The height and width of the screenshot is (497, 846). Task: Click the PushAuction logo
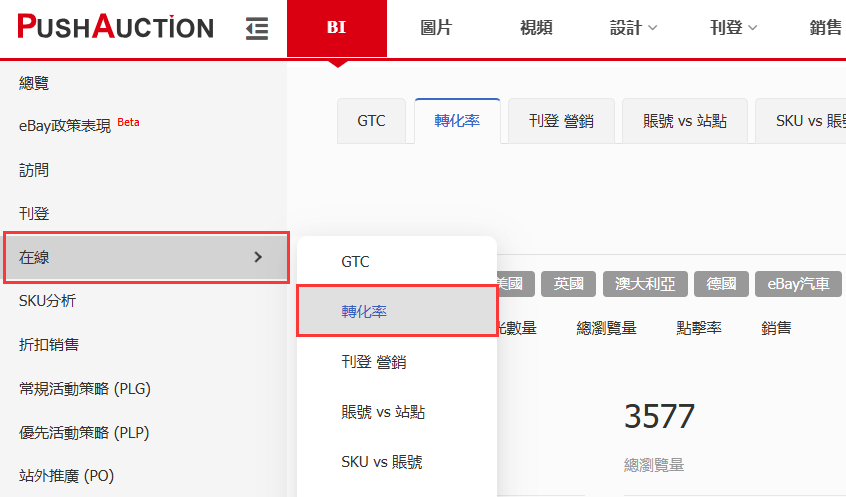(x=115, y=27)
